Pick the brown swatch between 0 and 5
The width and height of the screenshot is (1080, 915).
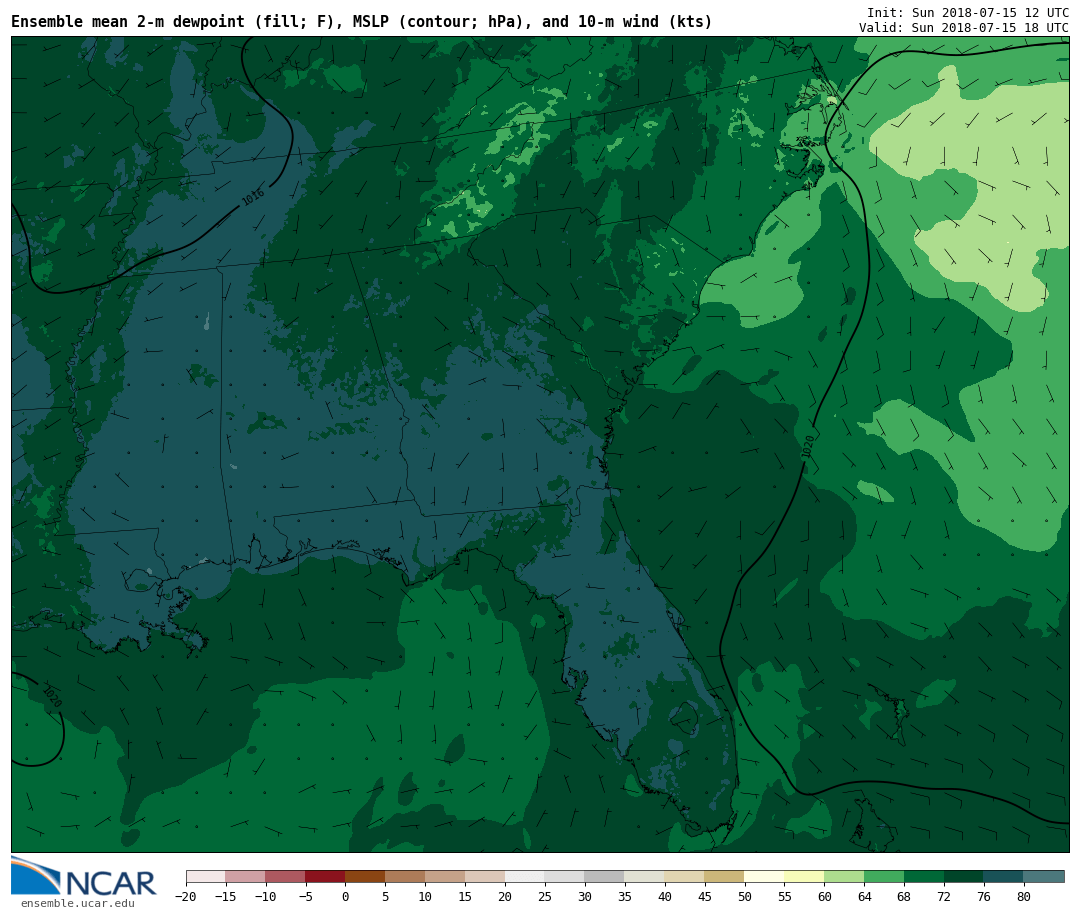[x=365, y=877]
